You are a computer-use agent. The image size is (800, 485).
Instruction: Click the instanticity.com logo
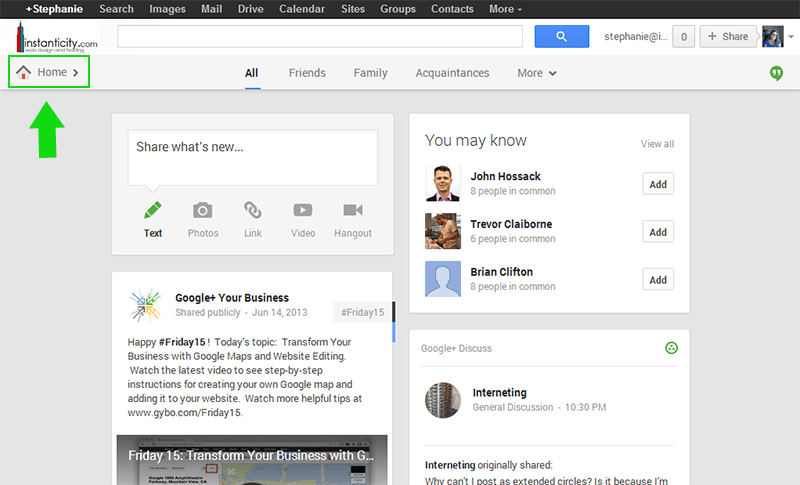click(x=56, y=38)
